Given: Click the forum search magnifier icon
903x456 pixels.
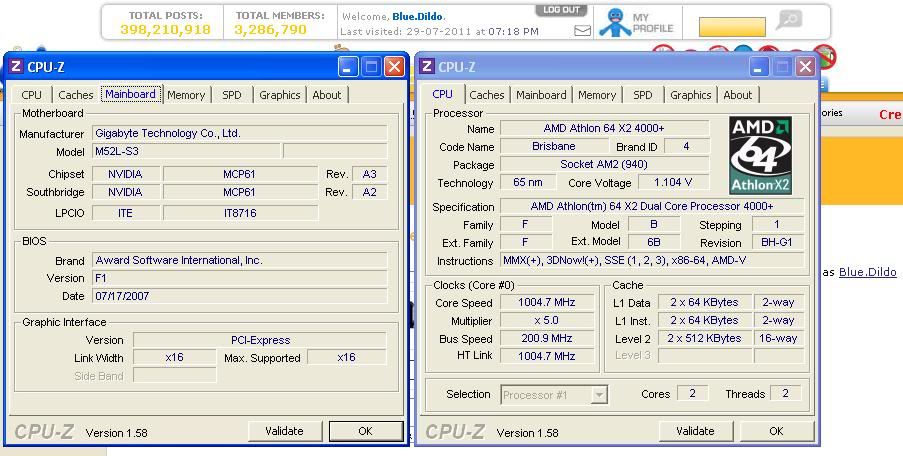Looking at the screenshot, I should coord(788,20).
